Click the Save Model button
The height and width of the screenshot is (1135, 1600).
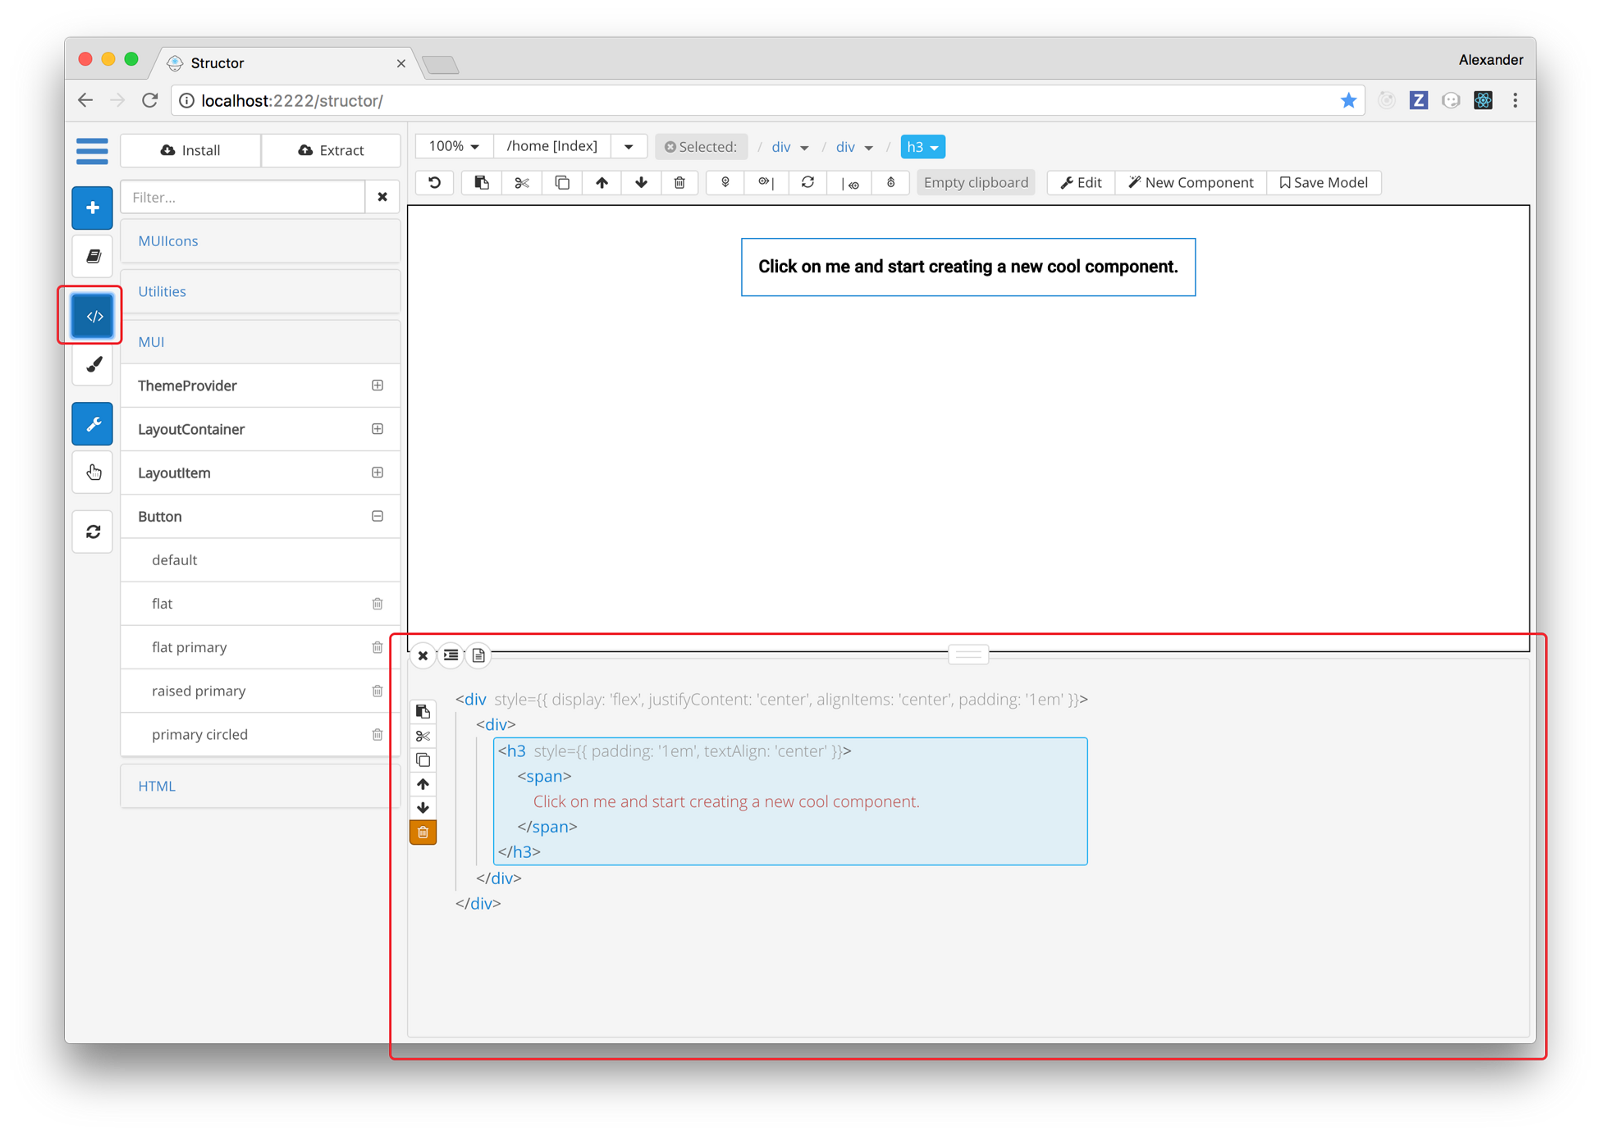click(1323, 183)
